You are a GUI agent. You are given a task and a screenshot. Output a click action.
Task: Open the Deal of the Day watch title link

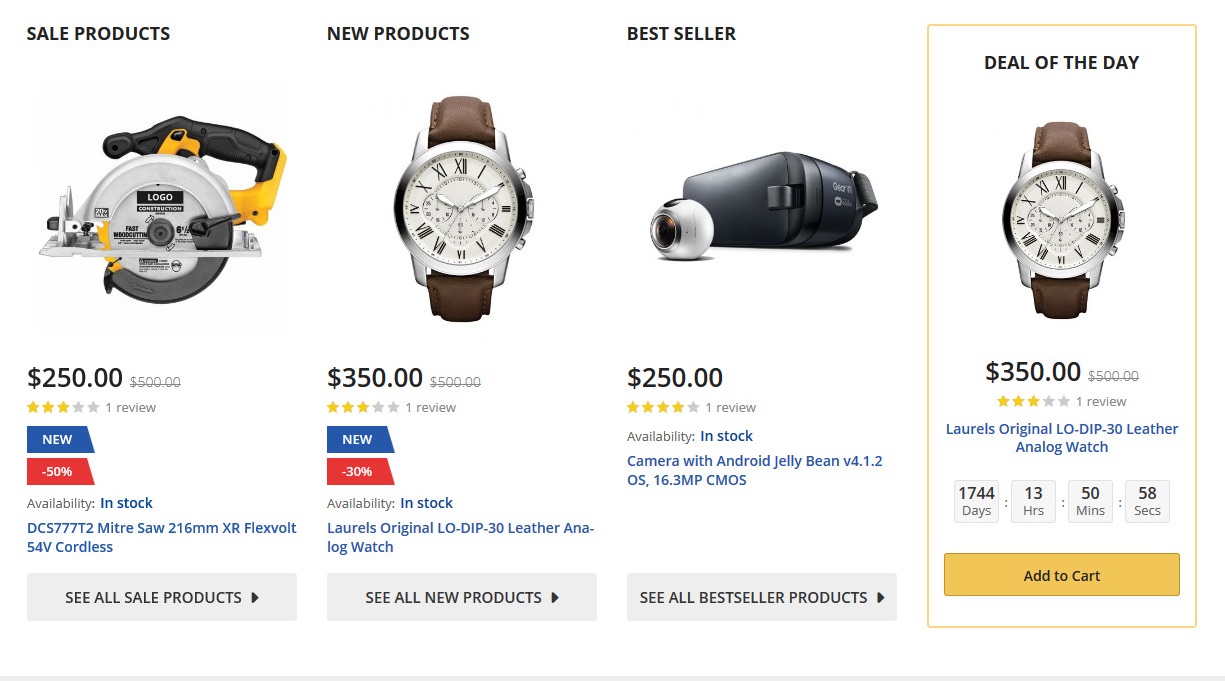1062,438
